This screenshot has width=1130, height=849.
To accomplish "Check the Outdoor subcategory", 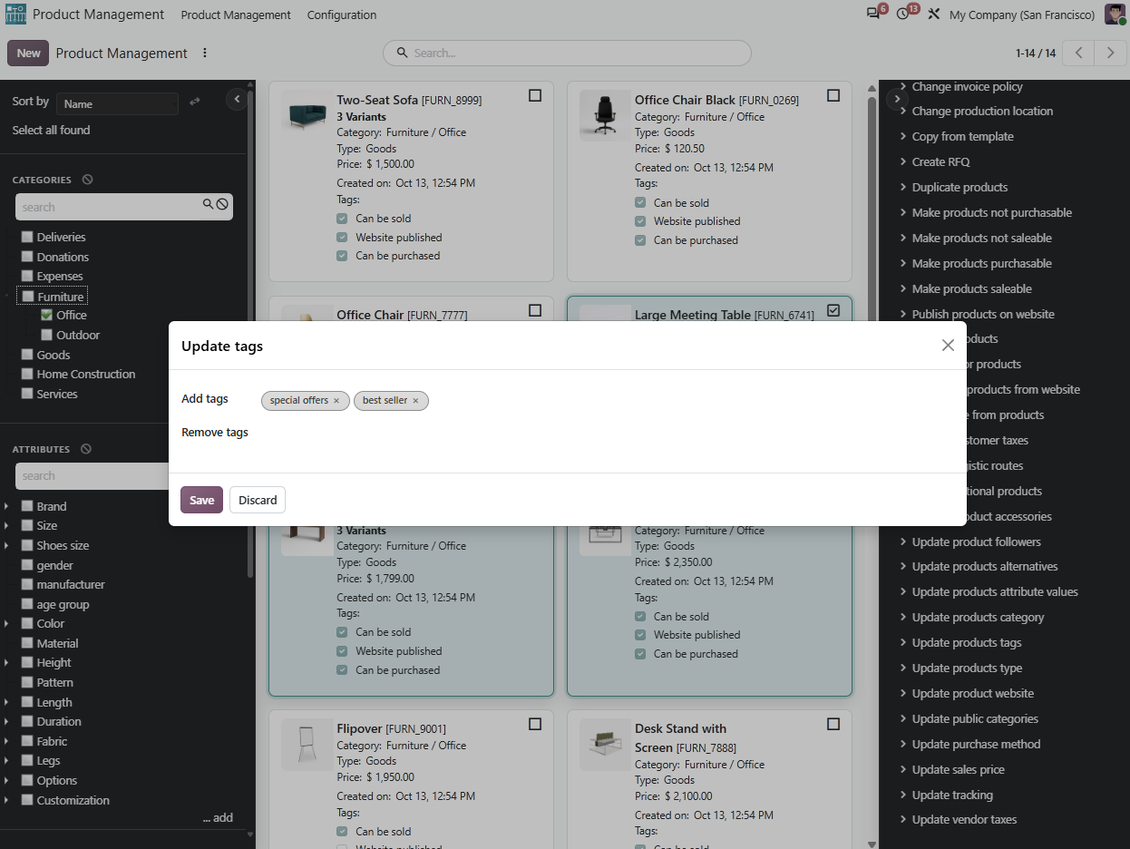I will tap(47, 334).
